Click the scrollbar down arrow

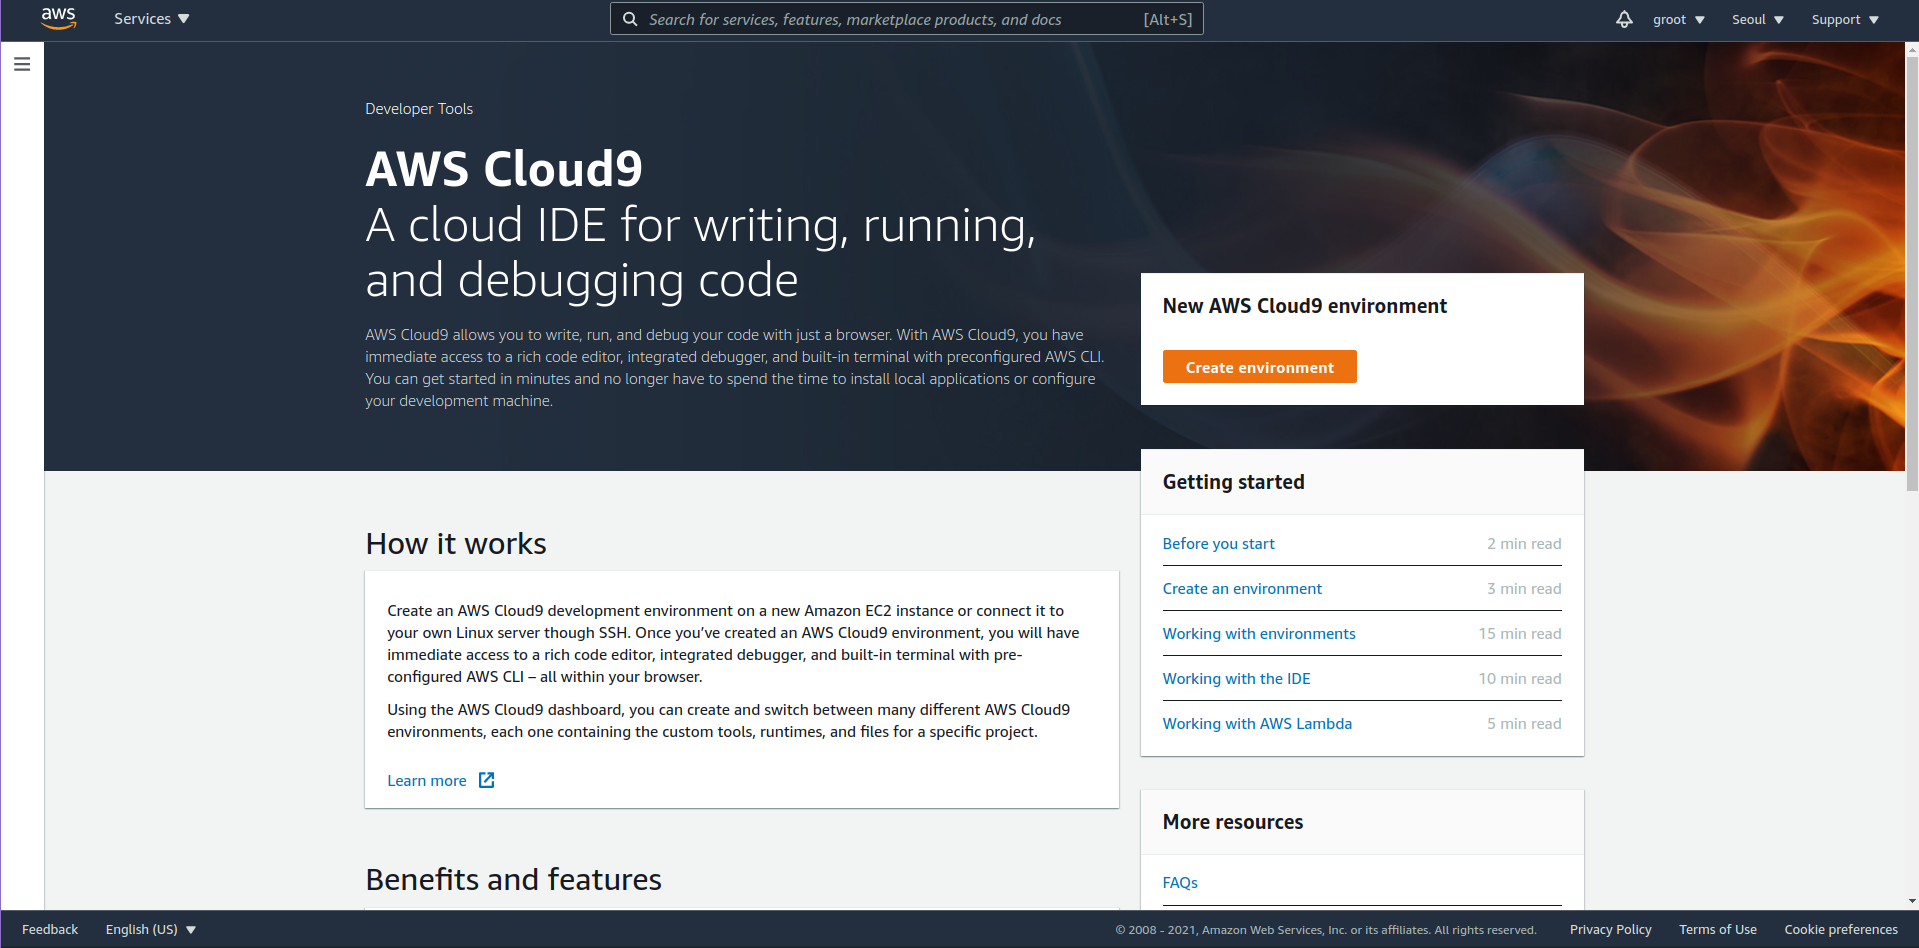pyautogui.click(x=1912, y=901)
